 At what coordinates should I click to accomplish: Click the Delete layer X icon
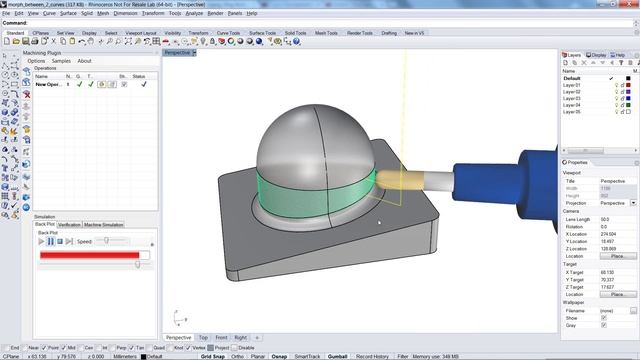tap(584, 63)
